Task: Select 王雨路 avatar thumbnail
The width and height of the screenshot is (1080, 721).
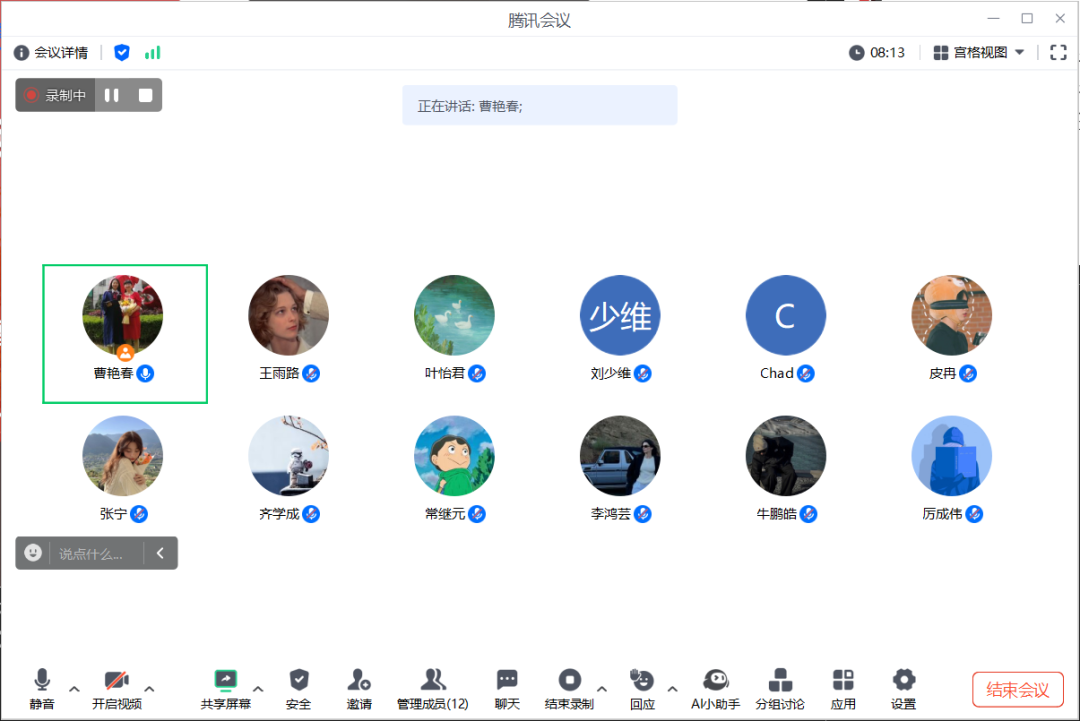Action: [289, 315]
